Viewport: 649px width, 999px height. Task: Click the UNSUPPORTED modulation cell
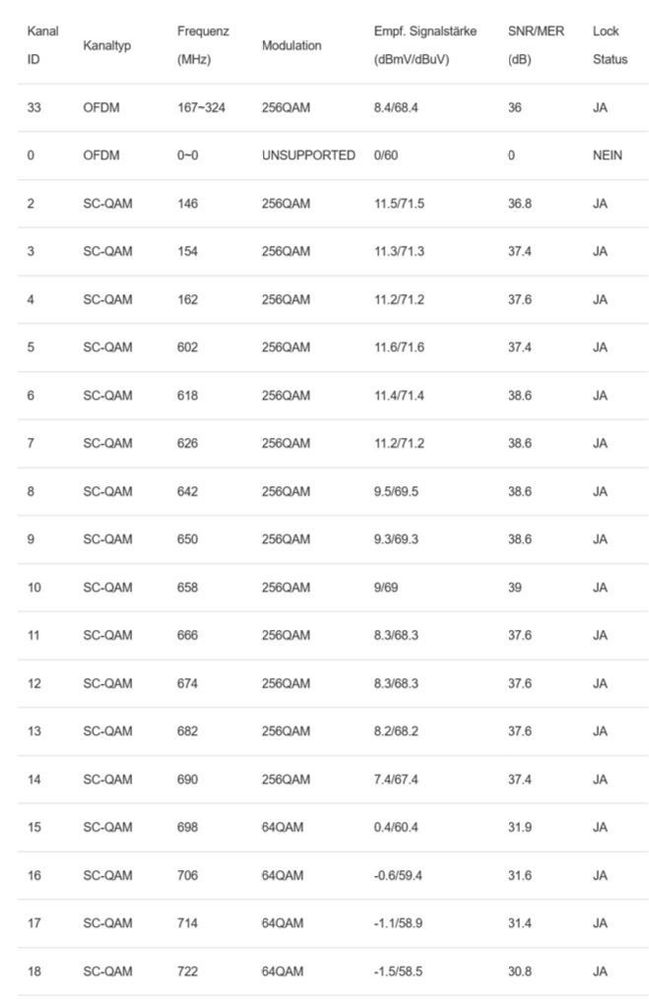tap(308, 156)
